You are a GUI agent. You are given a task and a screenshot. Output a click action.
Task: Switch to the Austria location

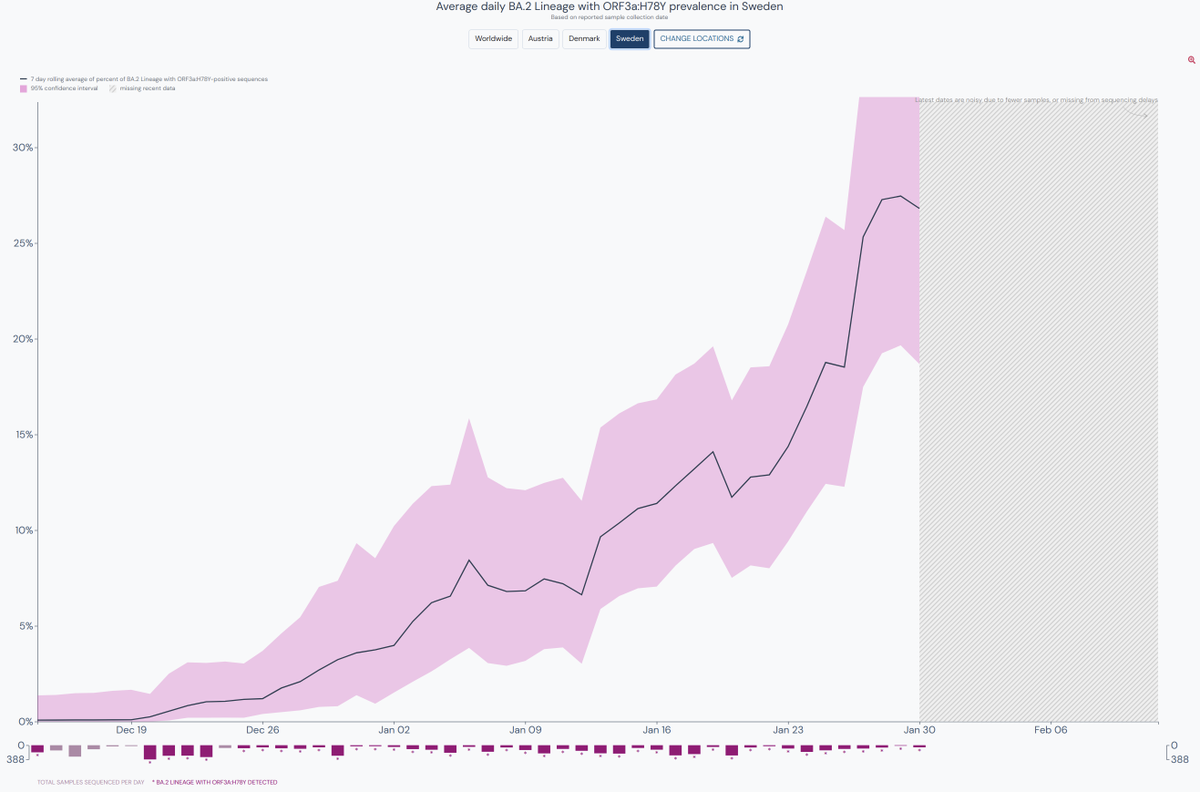click(540, 39)
